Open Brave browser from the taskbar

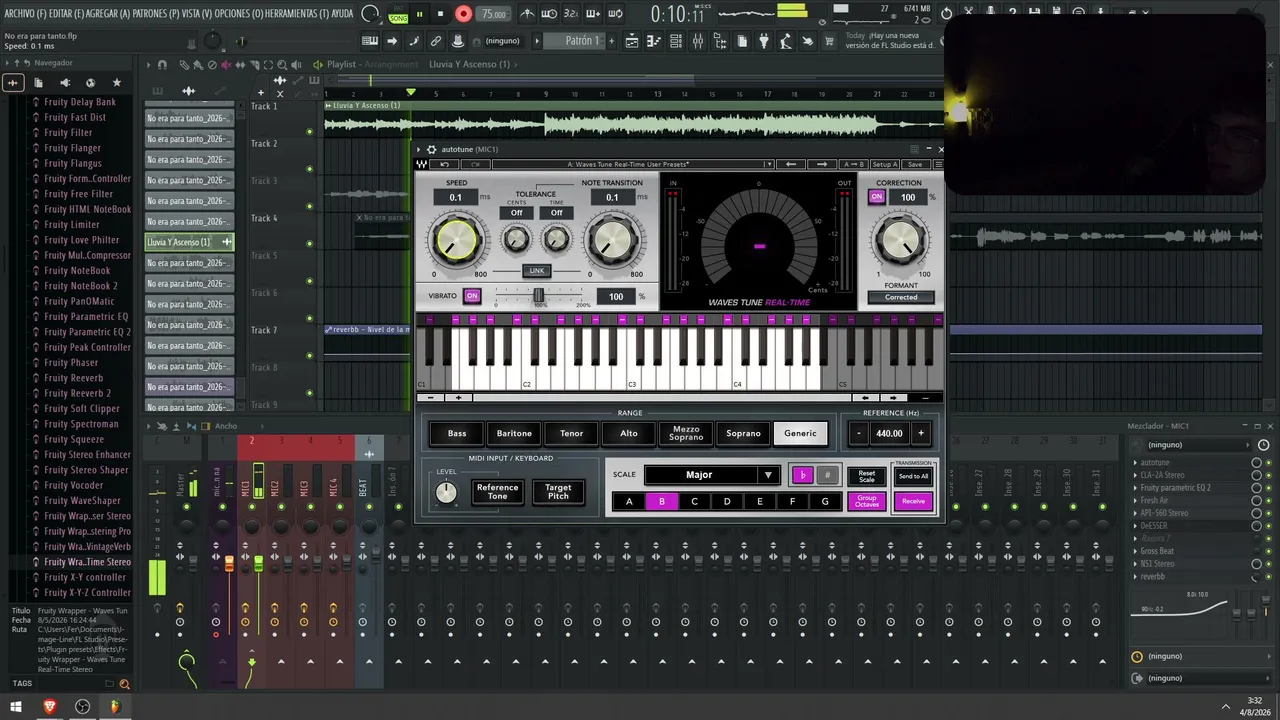click(50, 707)
